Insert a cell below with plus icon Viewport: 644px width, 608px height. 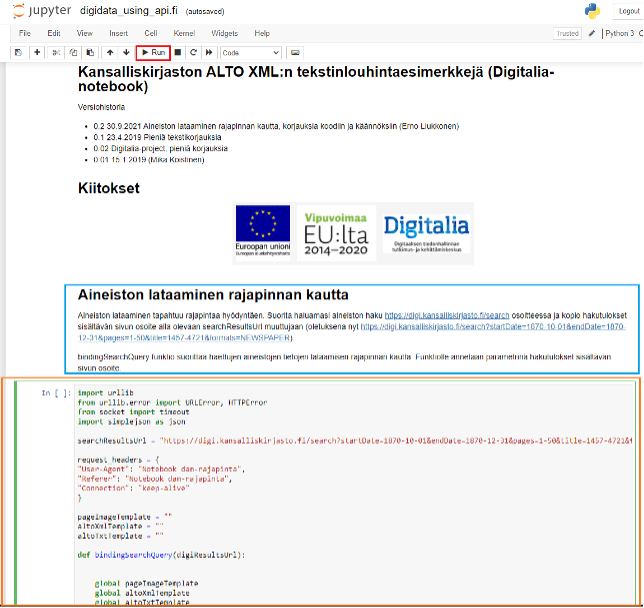coord(37,51)
